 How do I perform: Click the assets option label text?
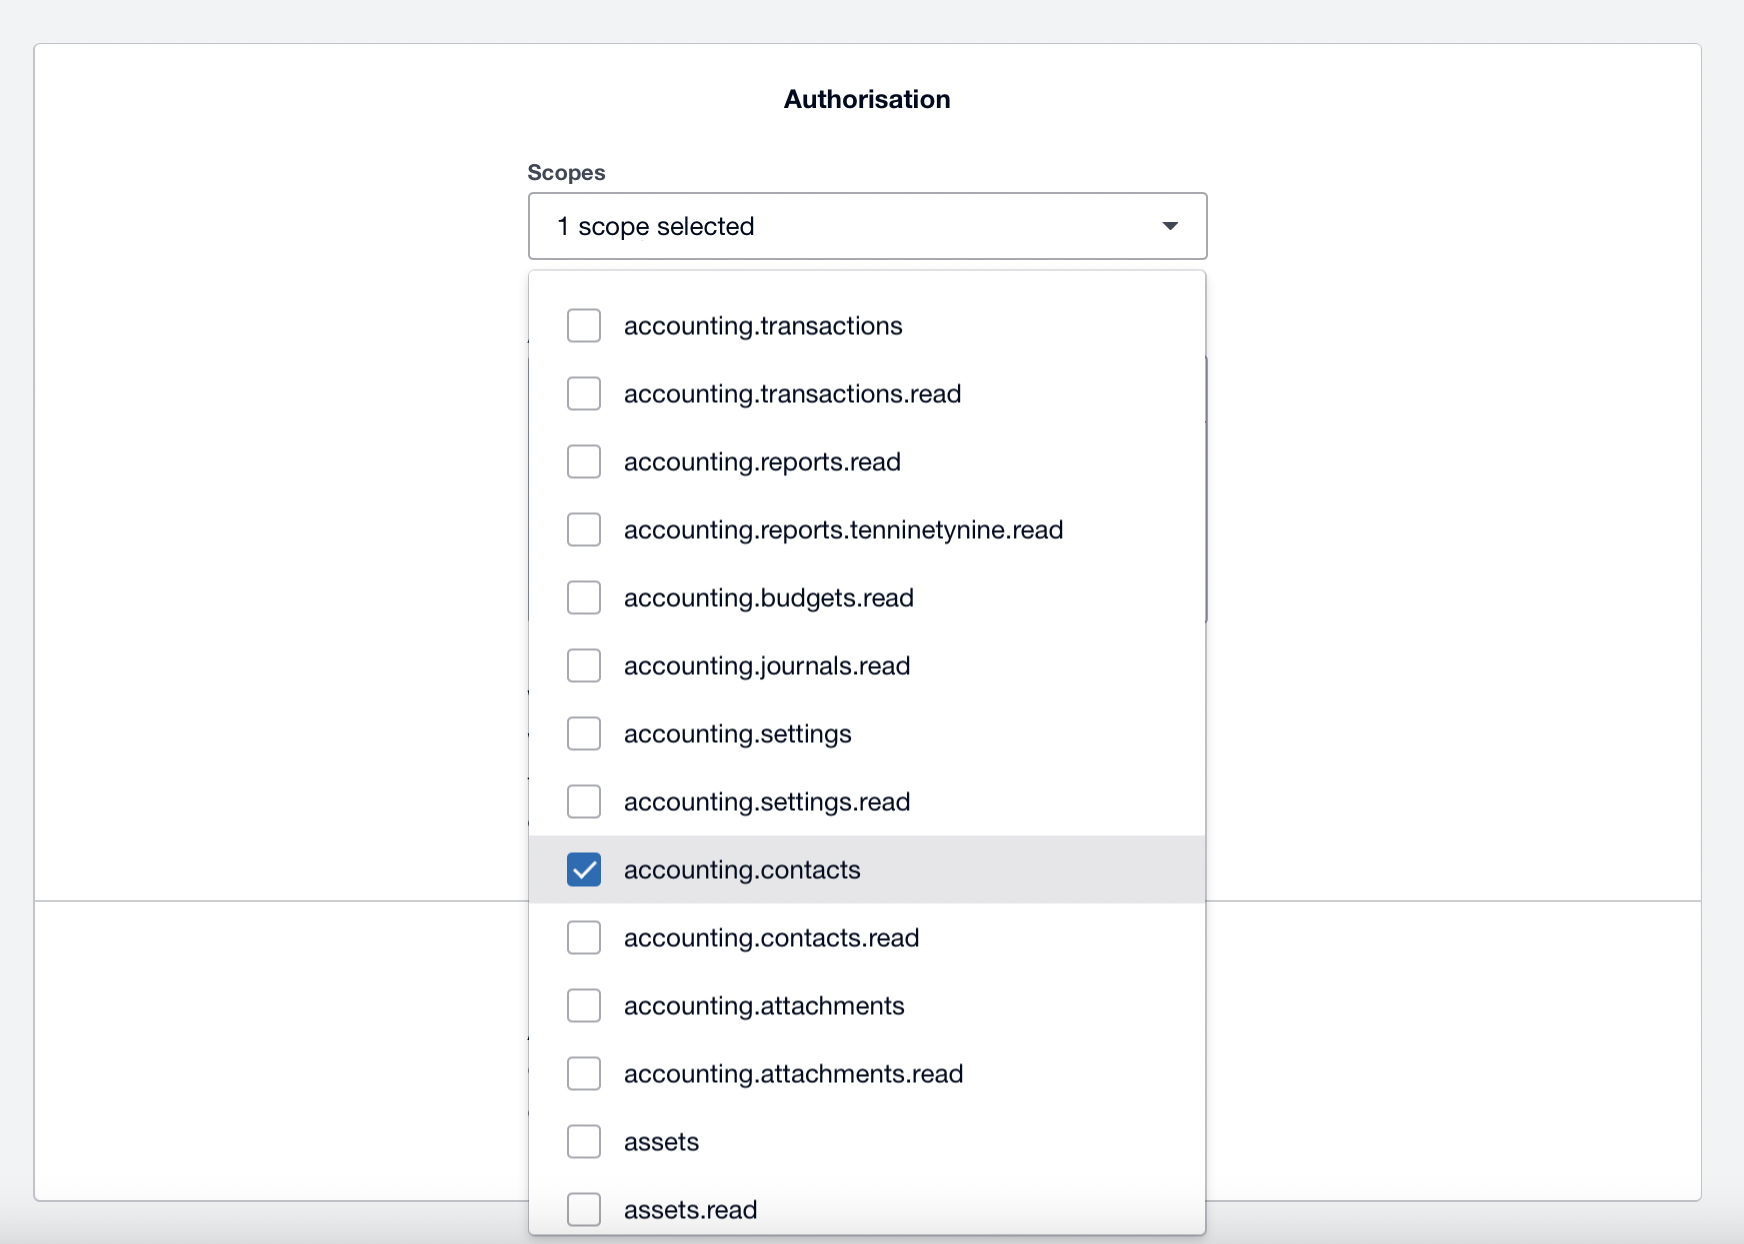click(x=661, y=1142)
